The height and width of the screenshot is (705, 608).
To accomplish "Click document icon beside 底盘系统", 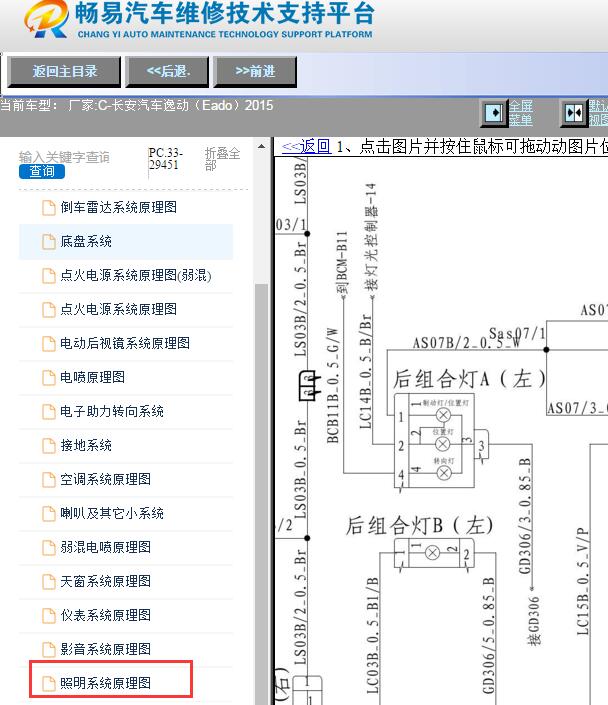I will click(x=49, y=242).
